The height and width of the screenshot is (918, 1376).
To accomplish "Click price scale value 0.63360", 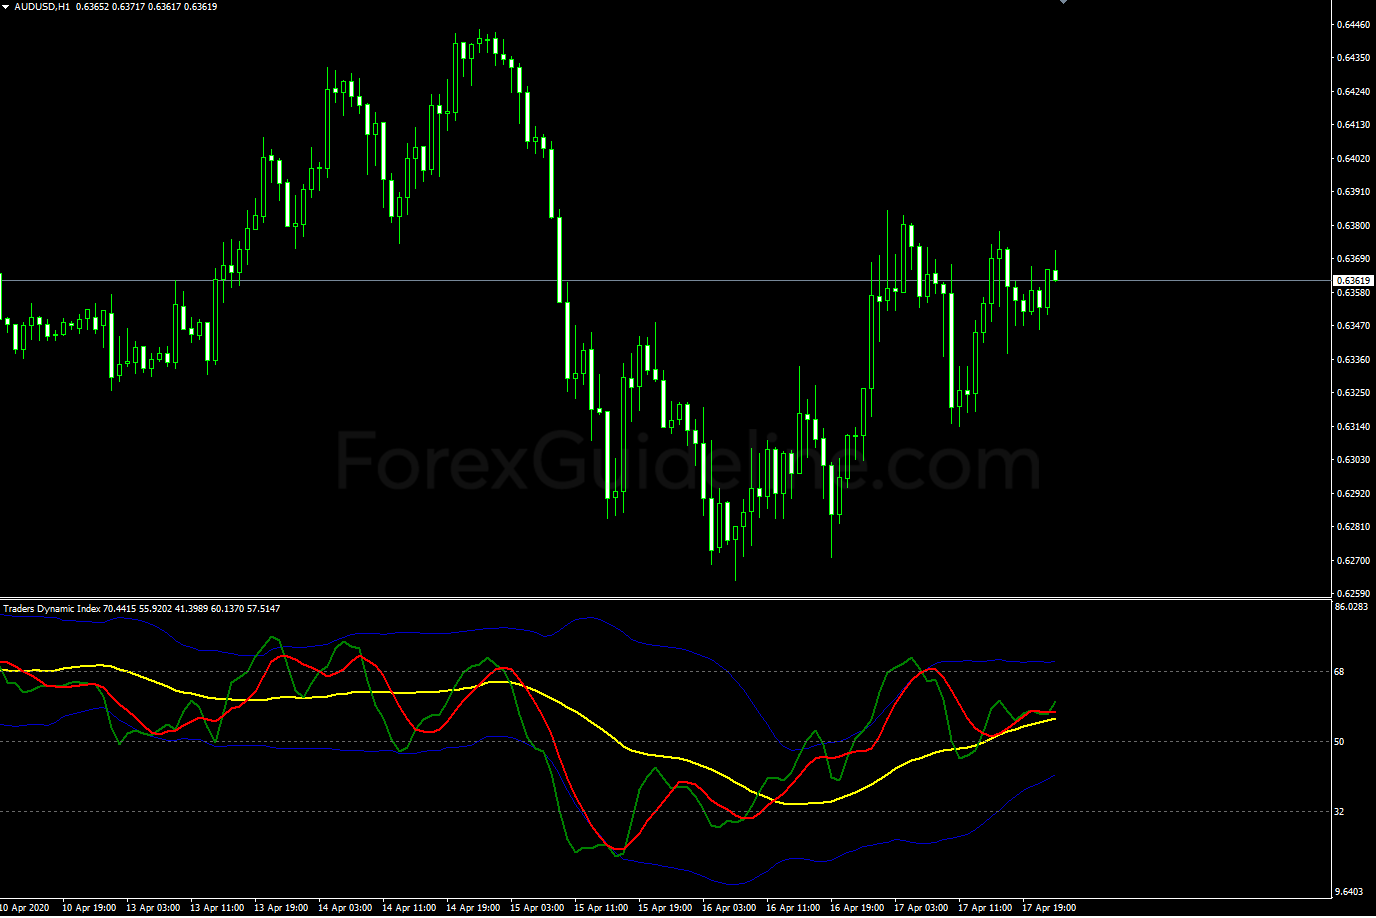I will [x=1354, y=359].
